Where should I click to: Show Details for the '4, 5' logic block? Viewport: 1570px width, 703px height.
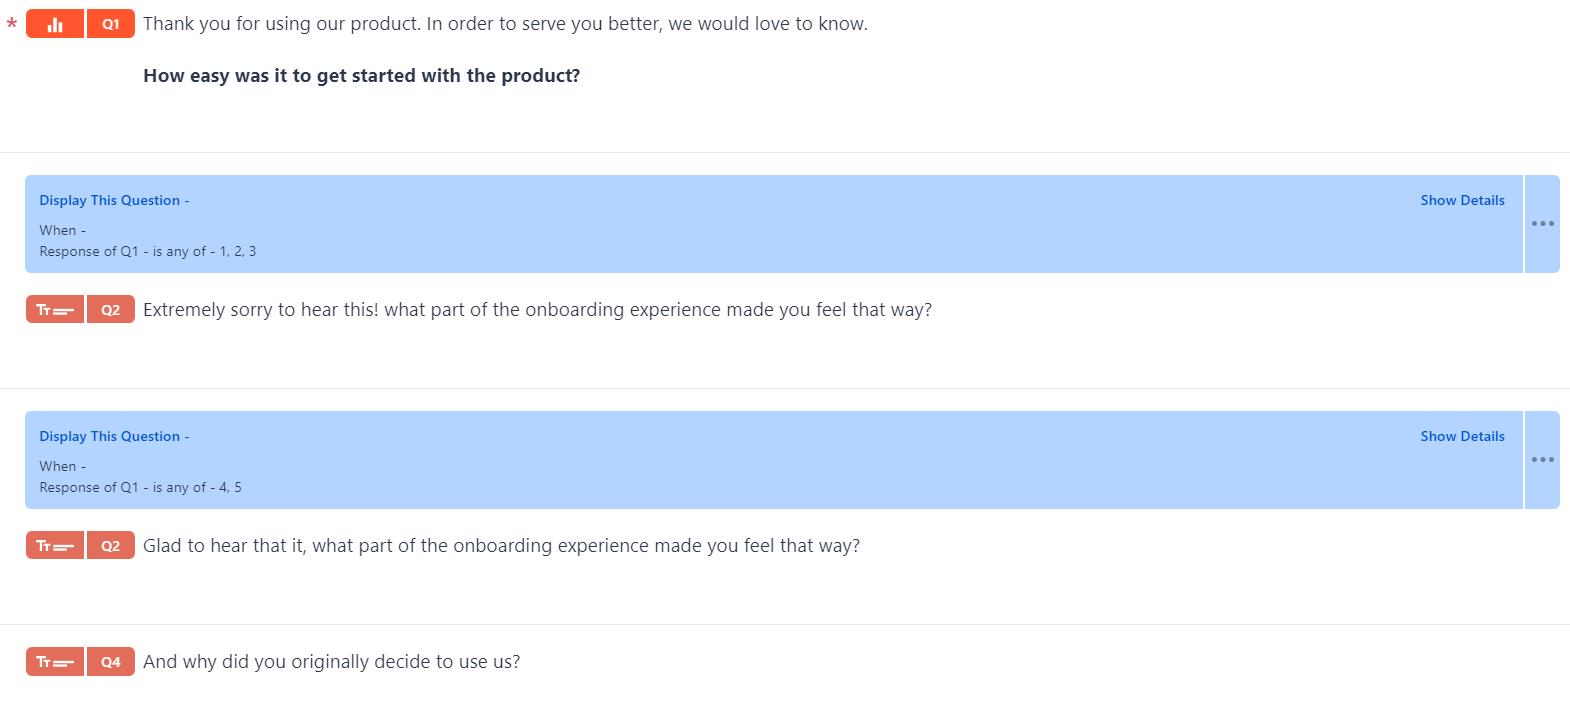[x=1462, y=437]
